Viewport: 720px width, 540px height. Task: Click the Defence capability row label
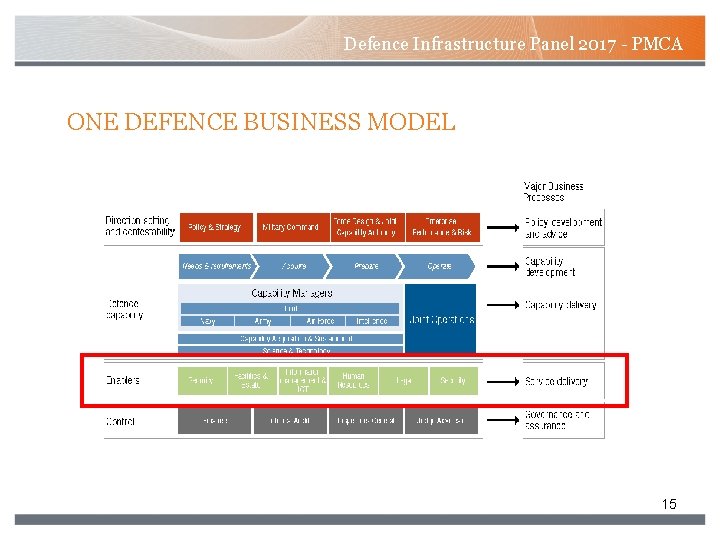click(x=124, y=309)
